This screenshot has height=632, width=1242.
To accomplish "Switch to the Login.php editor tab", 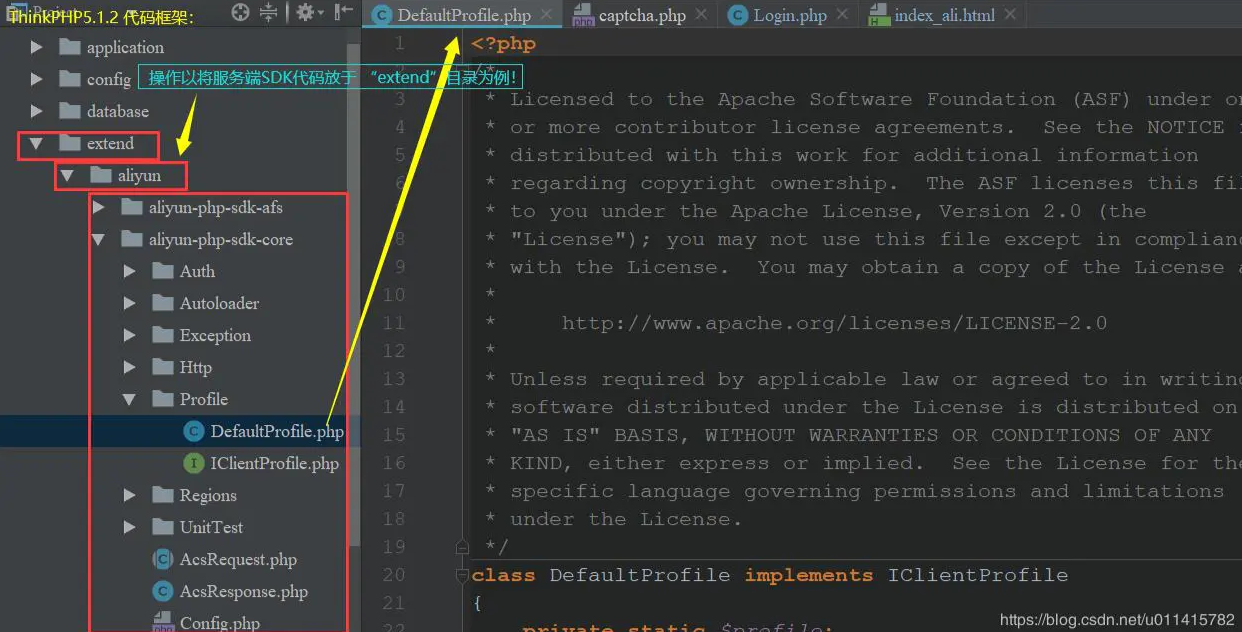I will point(790,15).
